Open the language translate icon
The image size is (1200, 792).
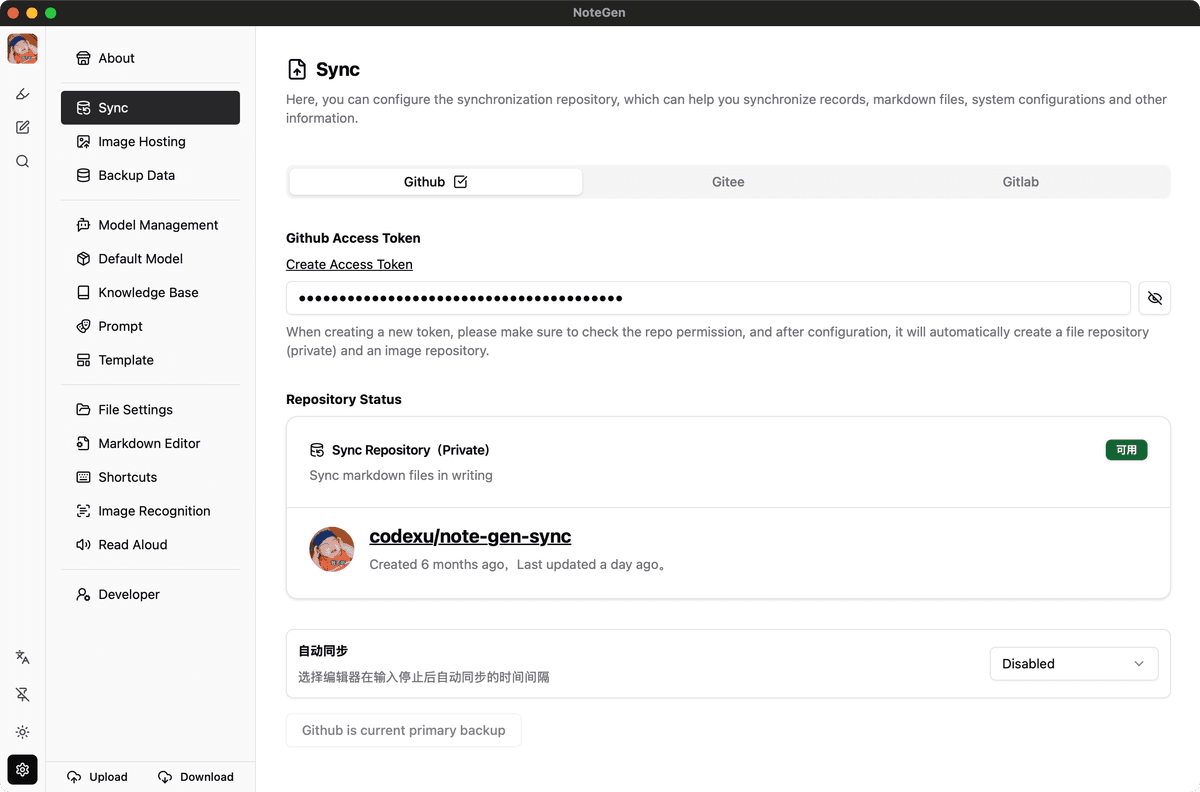22,657
